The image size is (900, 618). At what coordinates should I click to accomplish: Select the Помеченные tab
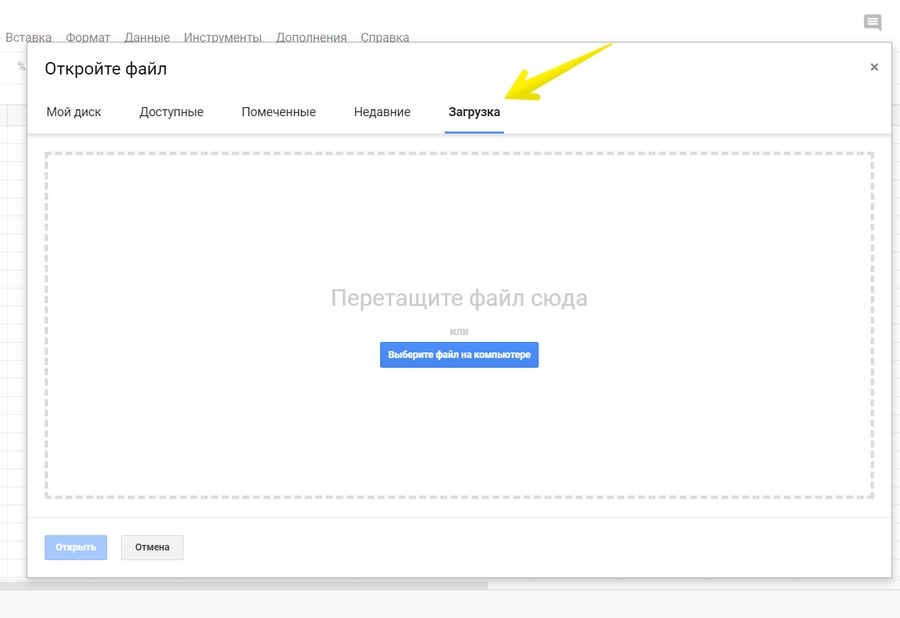coord(278,112)
